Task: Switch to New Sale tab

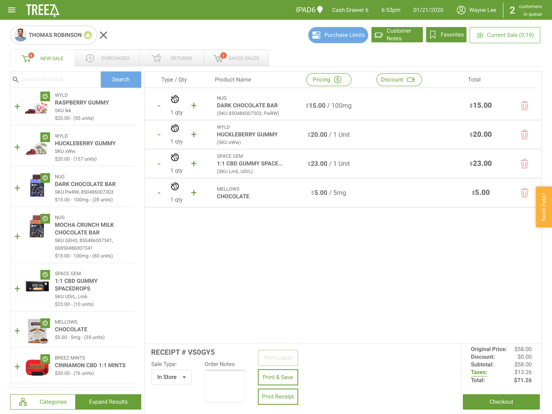Action: coord(43,58)
